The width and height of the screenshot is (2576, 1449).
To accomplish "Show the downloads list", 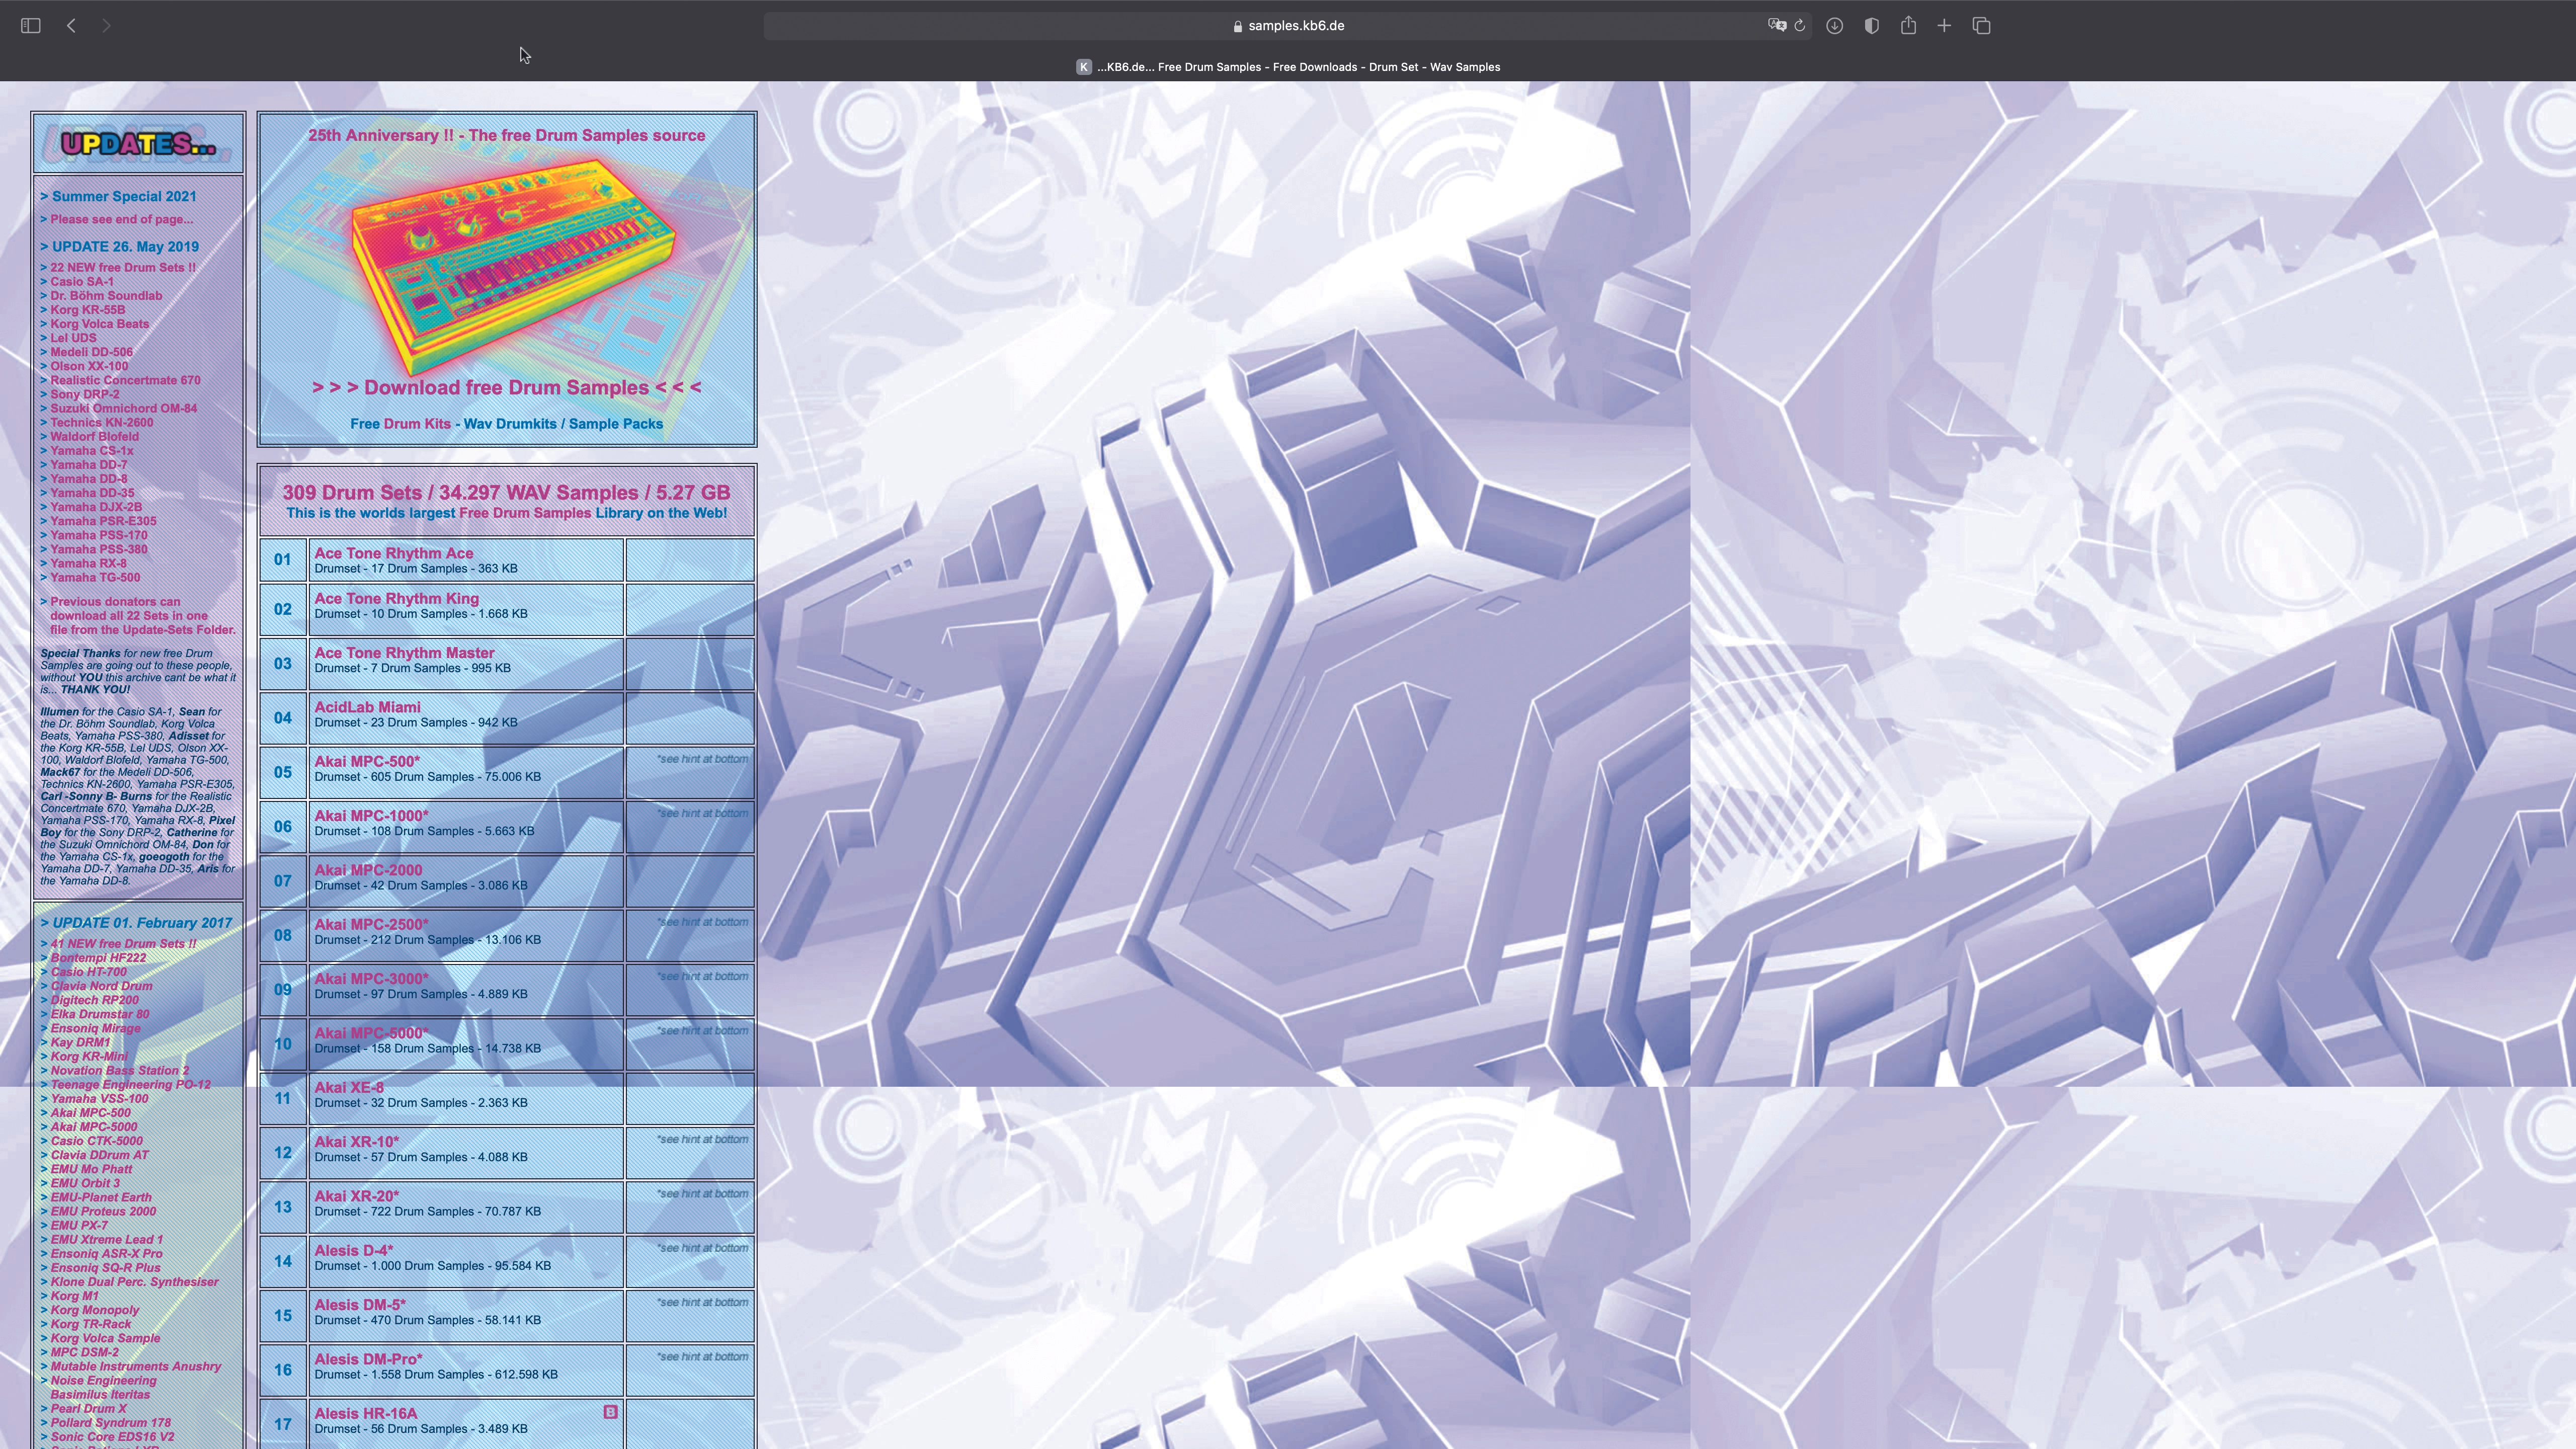I will (x=1834, y=26).
